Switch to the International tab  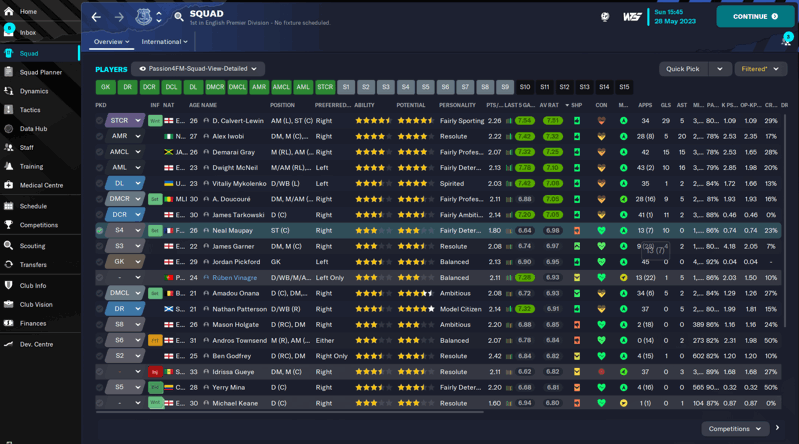pos(164,42)
